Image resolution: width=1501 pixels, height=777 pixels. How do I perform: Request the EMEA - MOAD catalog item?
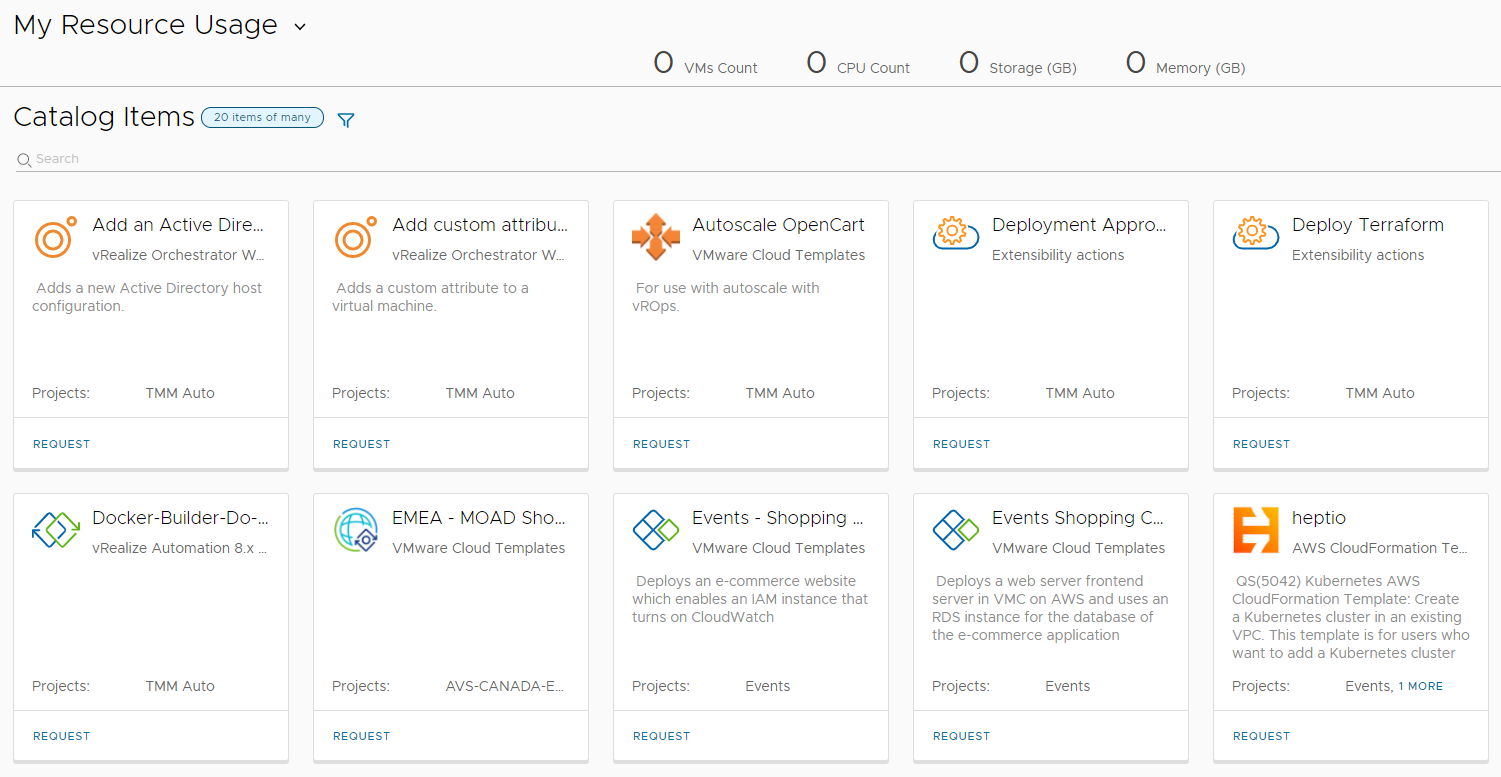[x=361, y=736]
